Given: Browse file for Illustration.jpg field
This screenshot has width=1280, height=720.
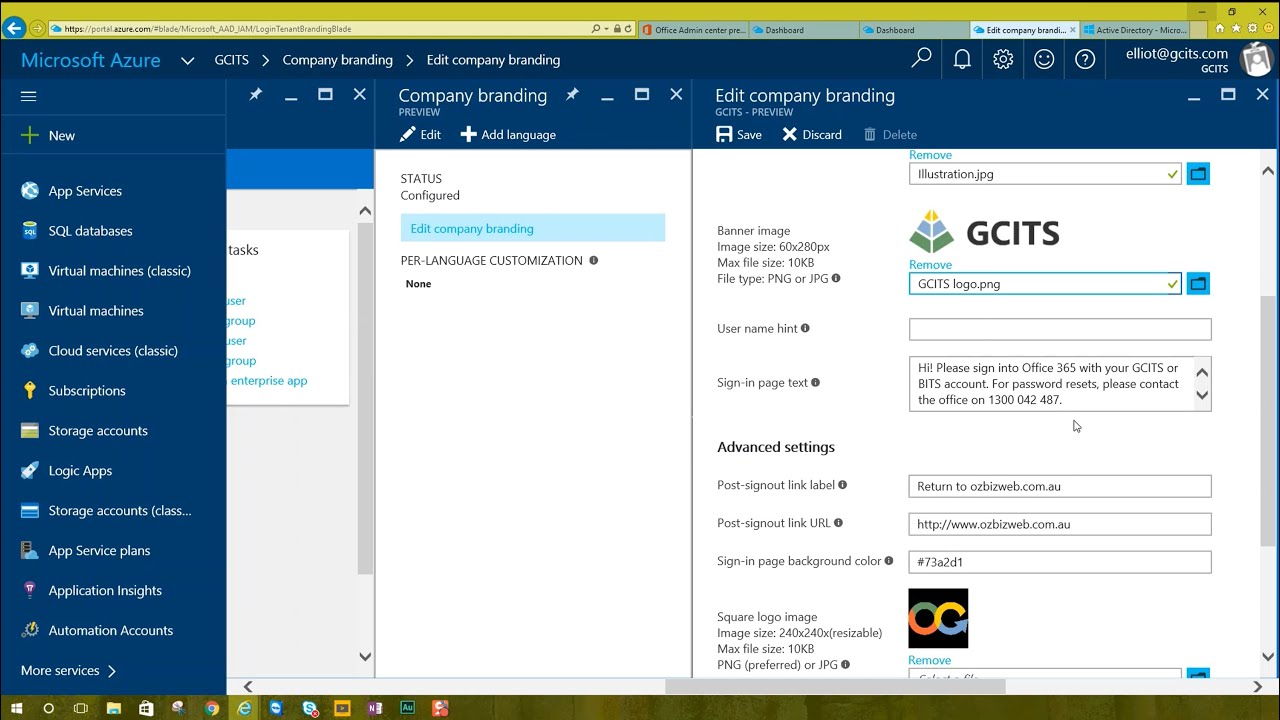Looking at the screenshot, I should coord(1198,174).
